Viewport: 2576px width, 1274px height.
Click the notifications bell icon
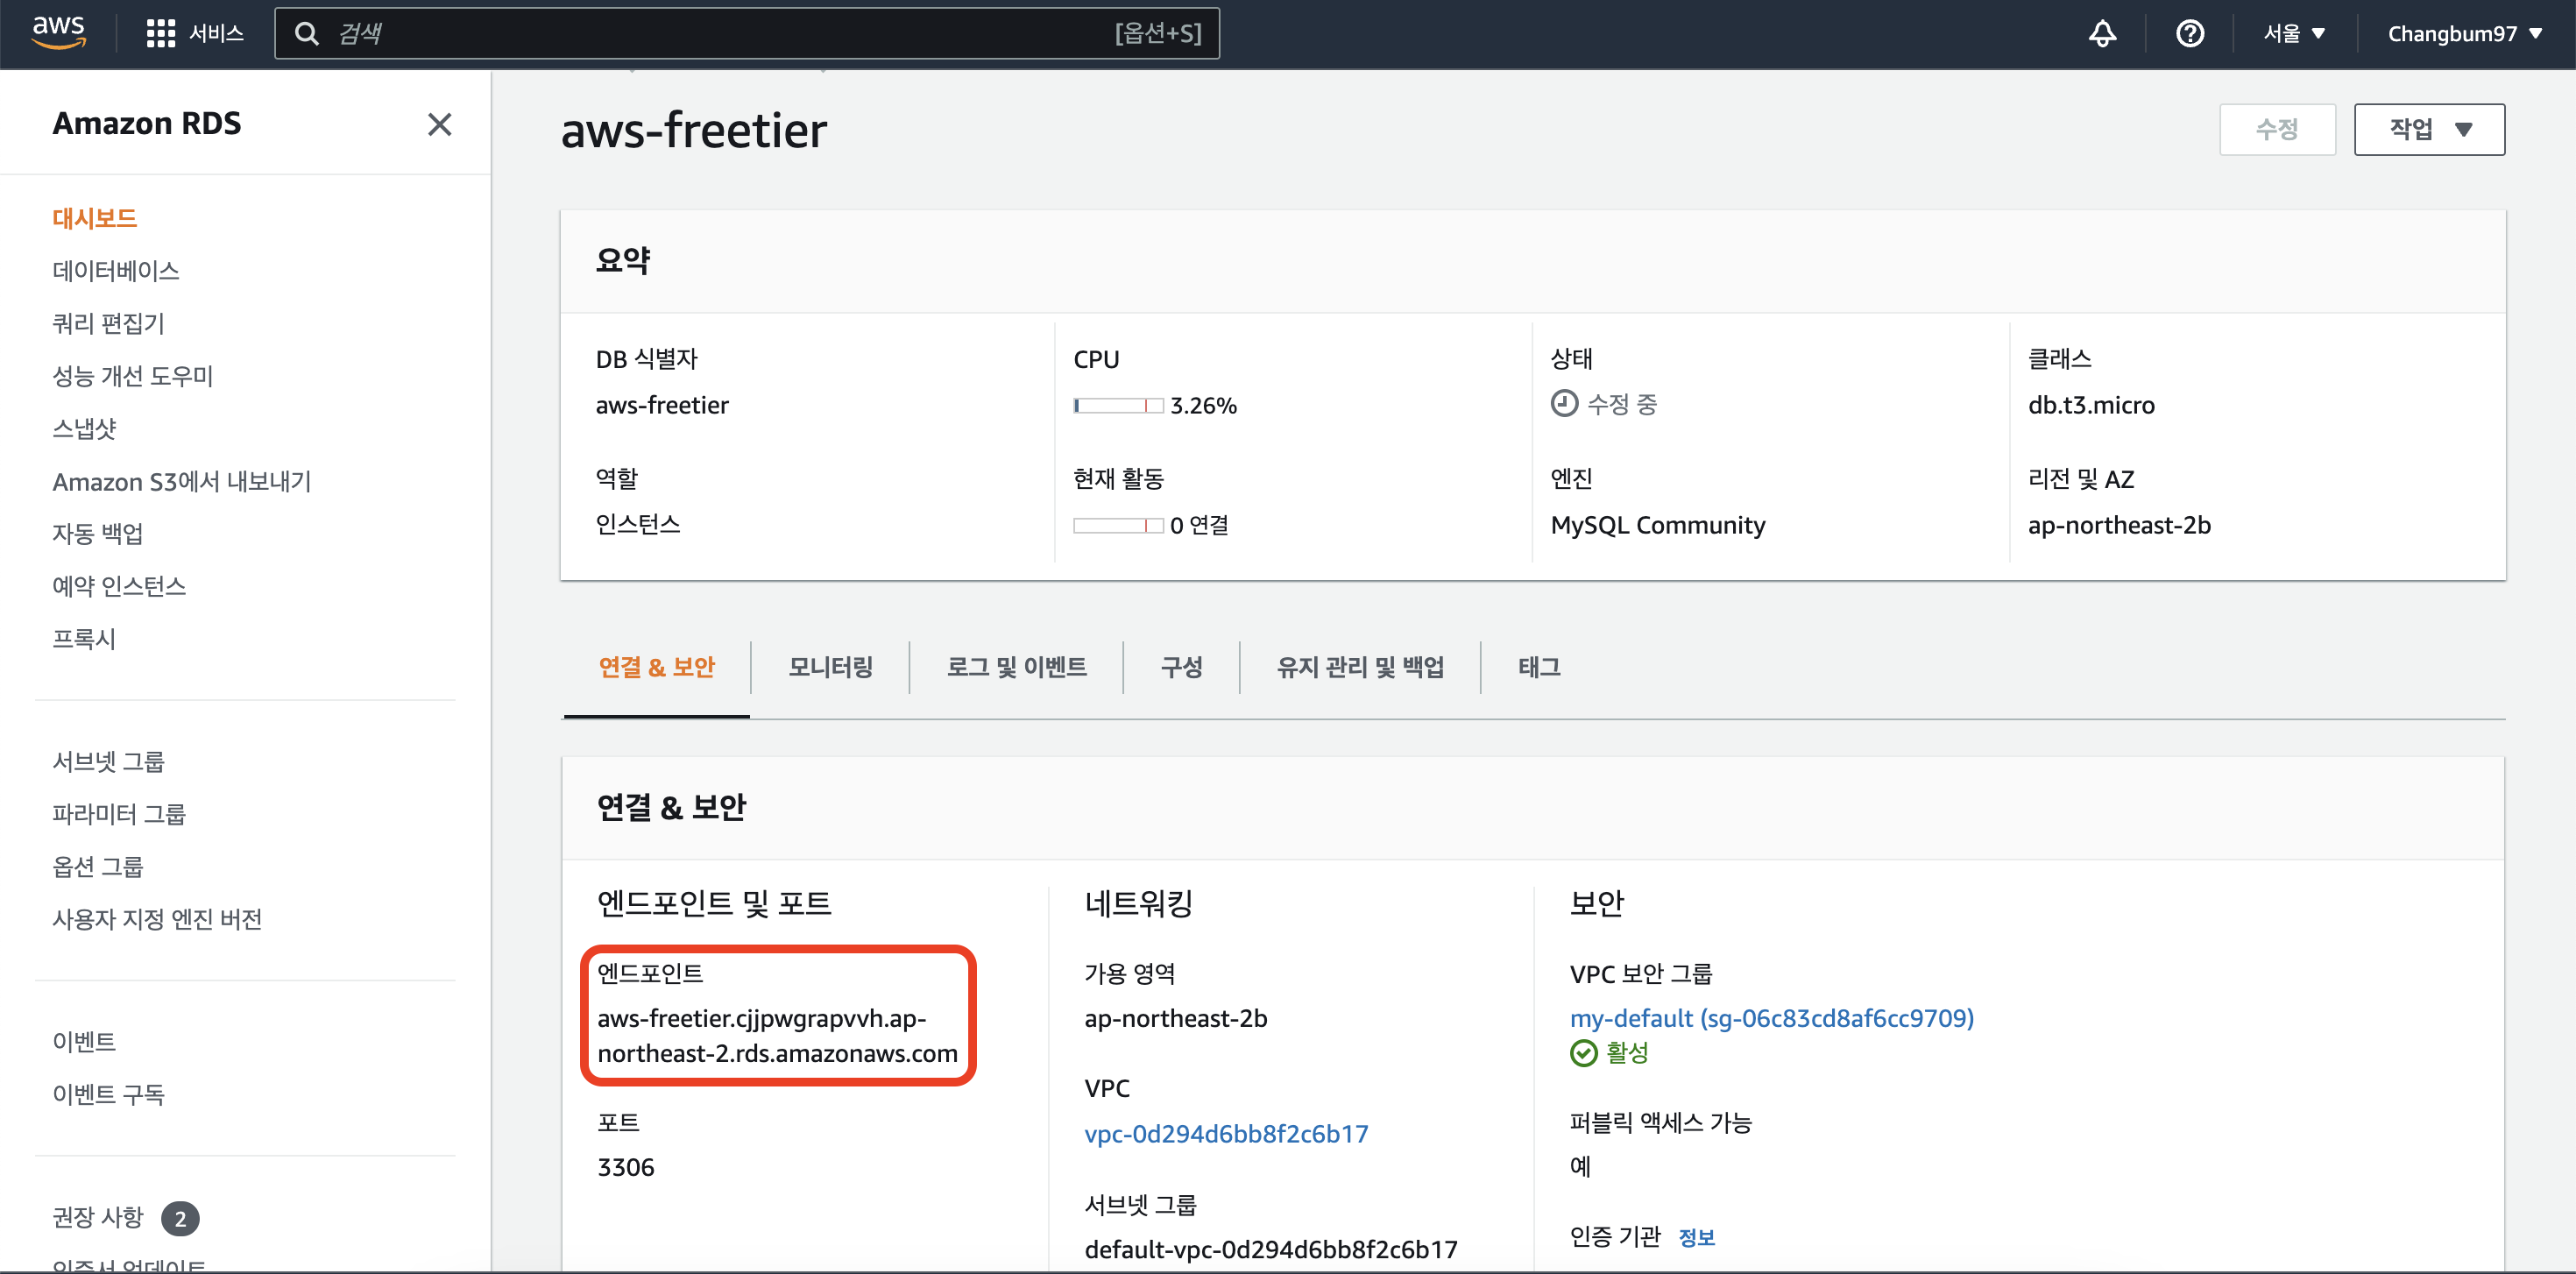(2102, 33)
